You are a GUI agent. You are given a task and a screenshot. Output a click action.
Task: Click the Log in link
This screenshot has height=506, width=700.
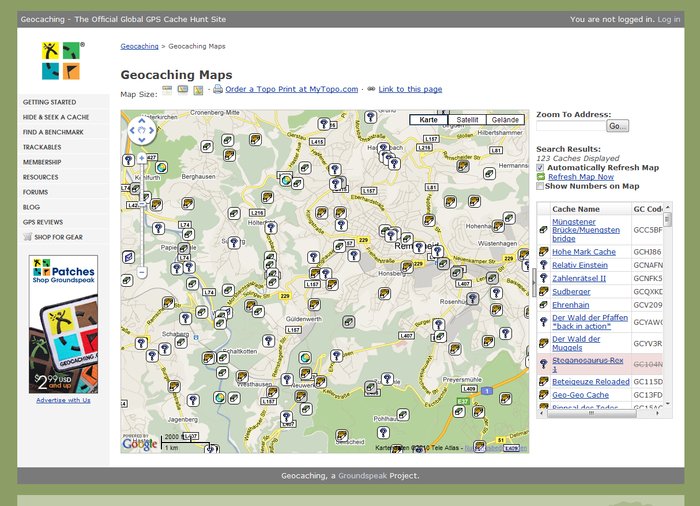pyautogui.click(x=669, y=19)
